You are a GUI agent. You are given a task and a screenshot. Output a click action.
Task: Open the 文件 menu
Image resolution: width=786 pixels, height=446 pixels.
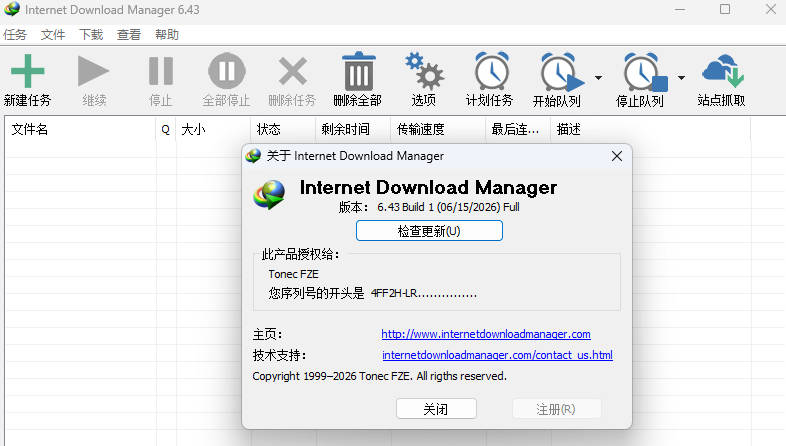click(53, 35)
